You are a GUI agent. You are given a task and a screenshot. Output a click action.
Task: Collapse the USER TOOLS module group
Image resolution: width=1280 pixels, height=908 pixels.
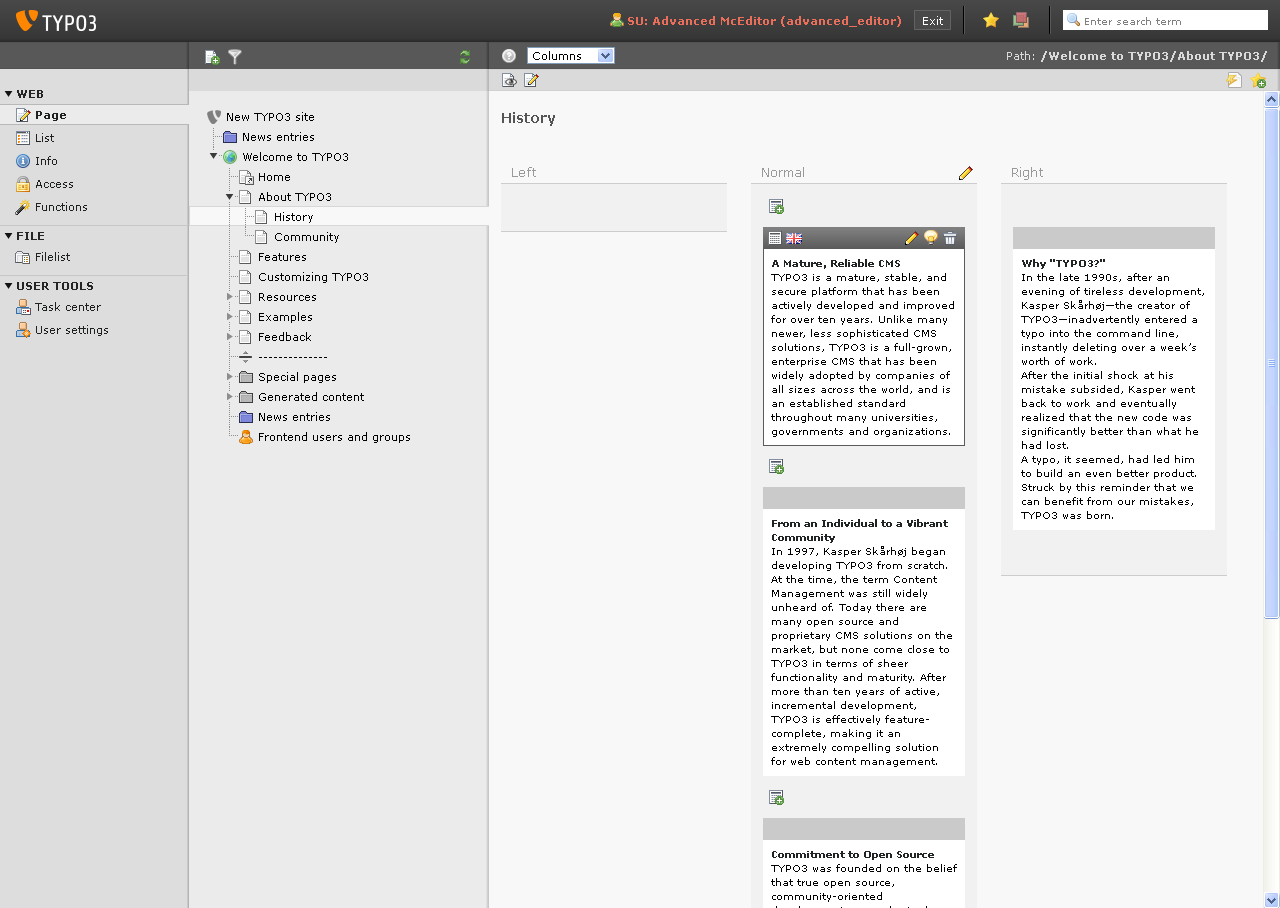point(8,286)
